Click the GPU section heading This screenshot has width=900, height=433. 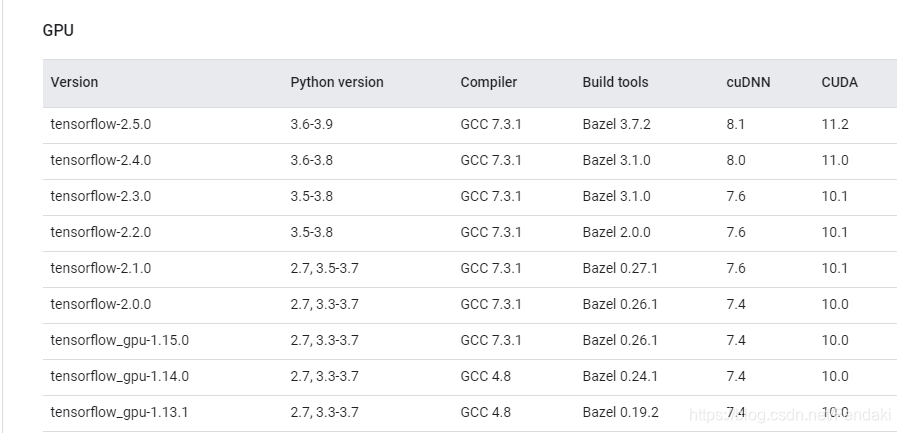coord(58,30)
